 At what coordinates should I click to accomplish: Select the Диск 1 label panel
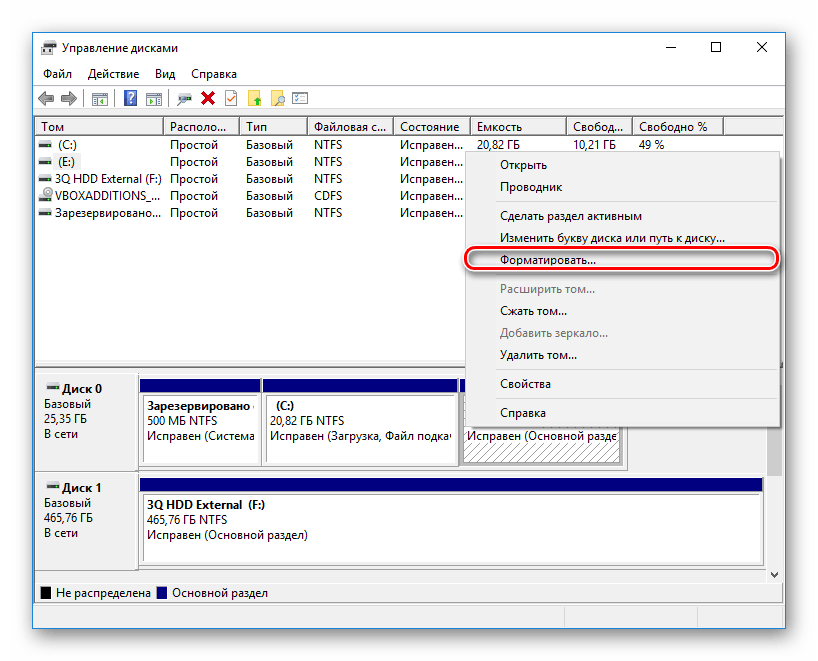(86, 510)
